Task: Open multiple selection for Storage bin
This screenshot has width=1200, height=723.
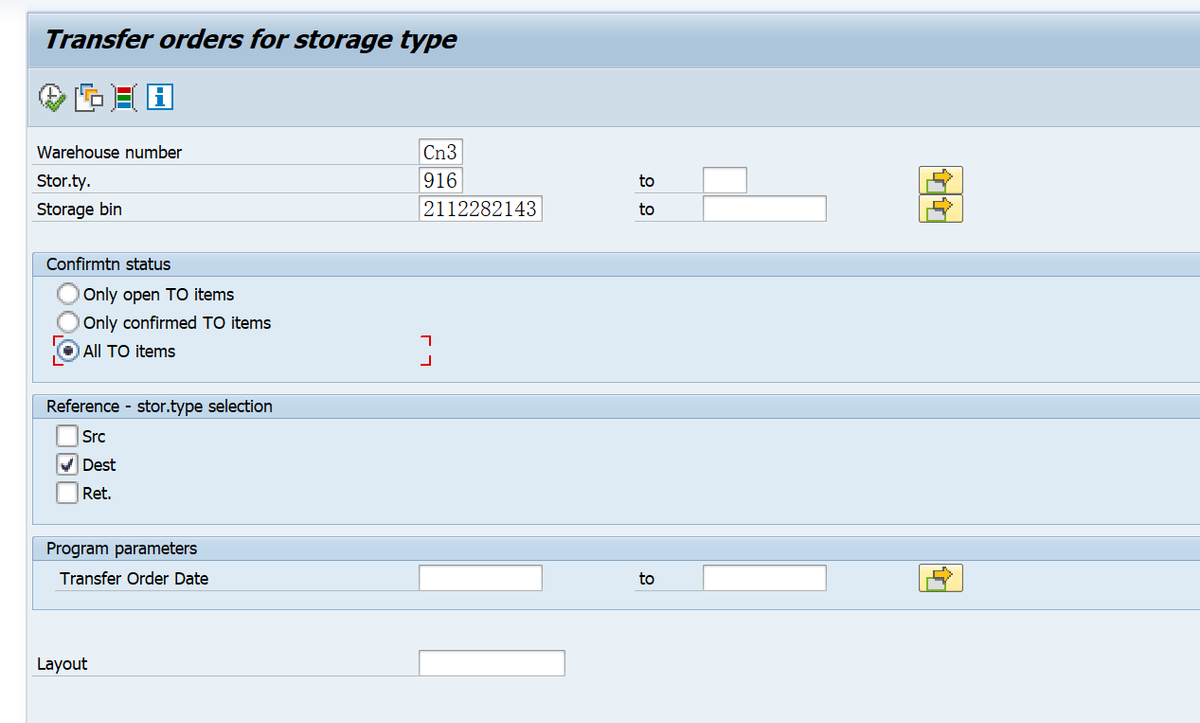Action: [940, 209]
